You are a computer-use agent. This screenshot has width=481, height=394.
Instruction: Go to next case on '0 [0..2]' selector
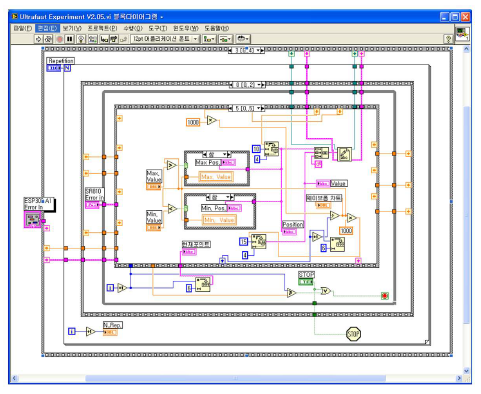(263, 85)
